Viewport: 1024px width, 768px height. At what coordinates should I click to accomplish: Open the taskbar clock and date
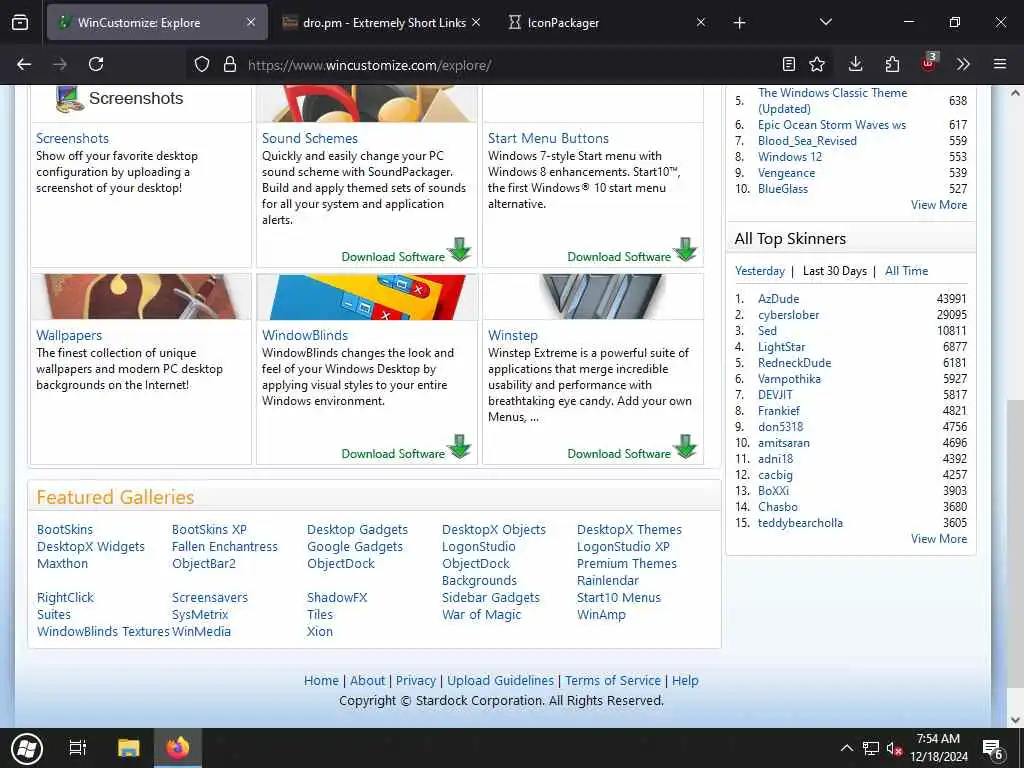938,748
